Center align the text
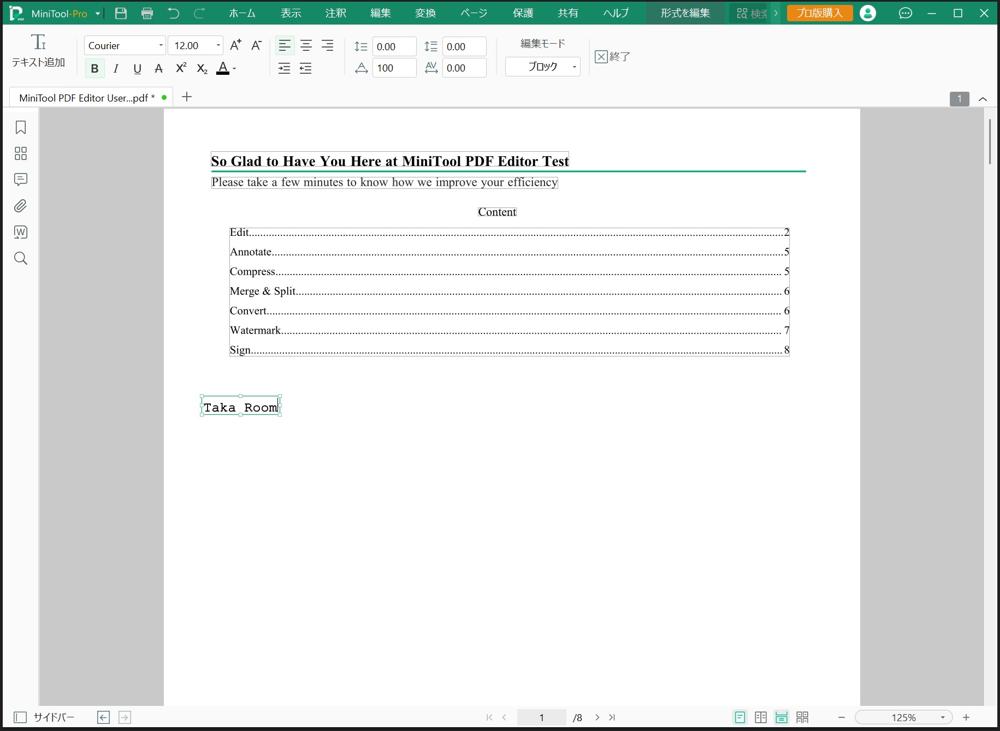 pos(306,45)
